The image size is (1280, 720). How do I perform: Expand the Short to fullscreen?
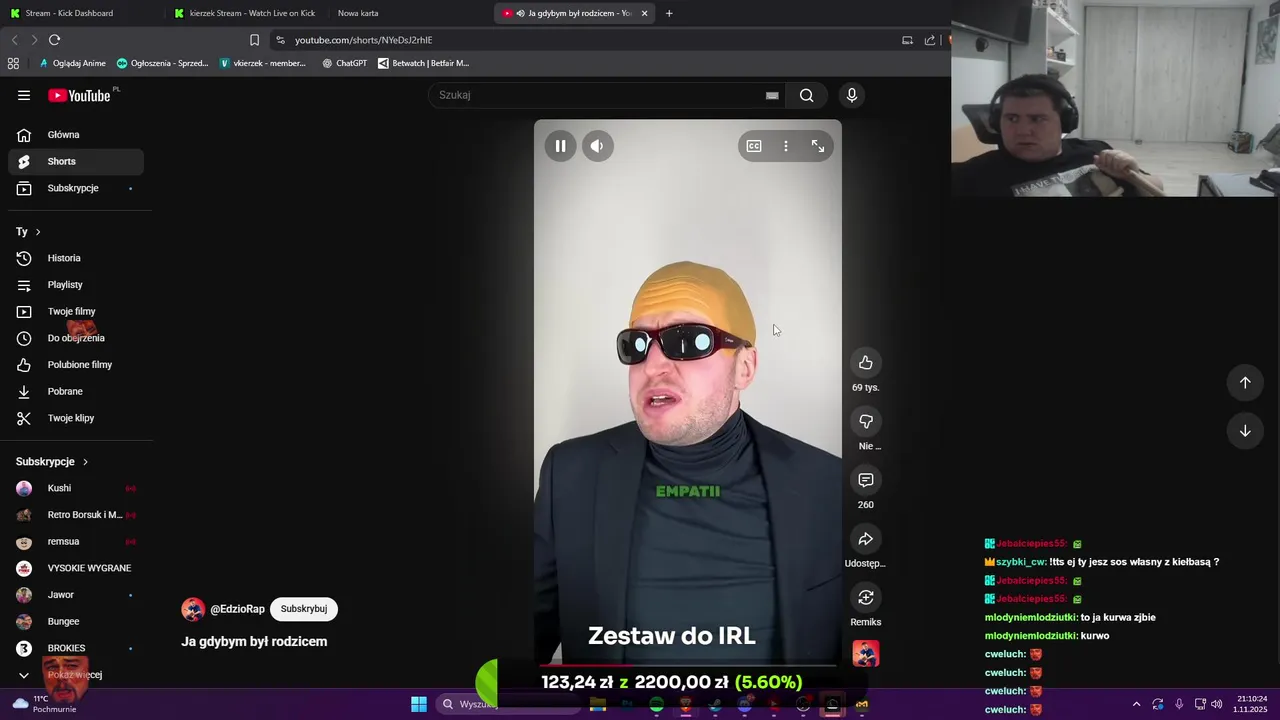pyautogui.click(x=818, y=146)
